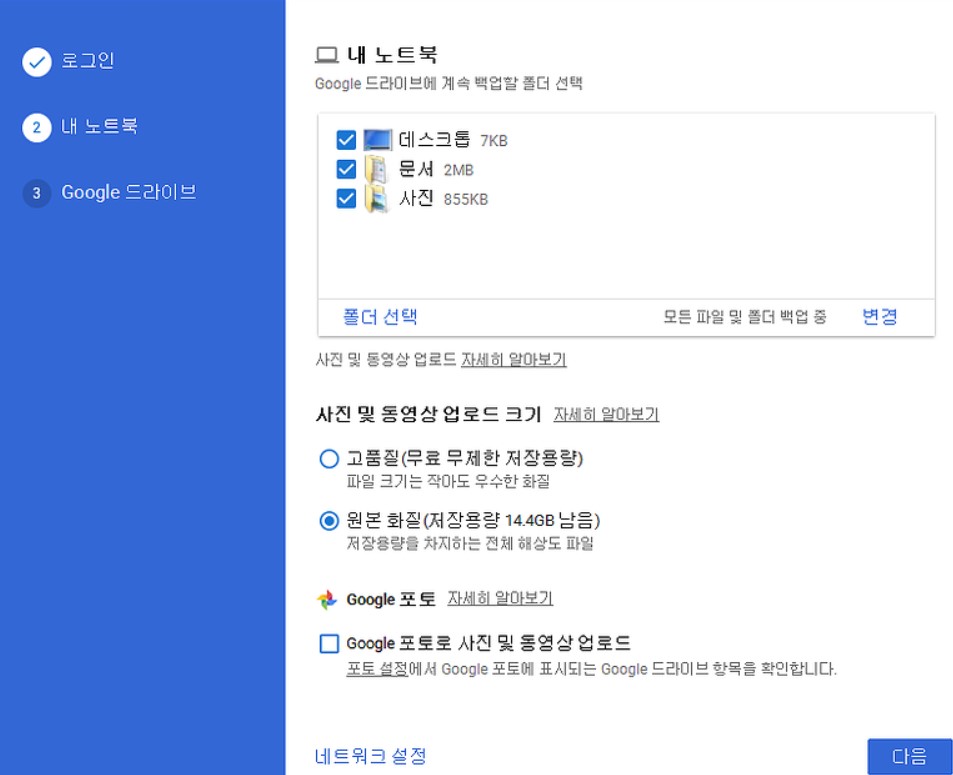This screenshot has height=775, width=953.
Task: Click the 데스크톱 desktop folder icon
Action: click(x=377, y=140)
